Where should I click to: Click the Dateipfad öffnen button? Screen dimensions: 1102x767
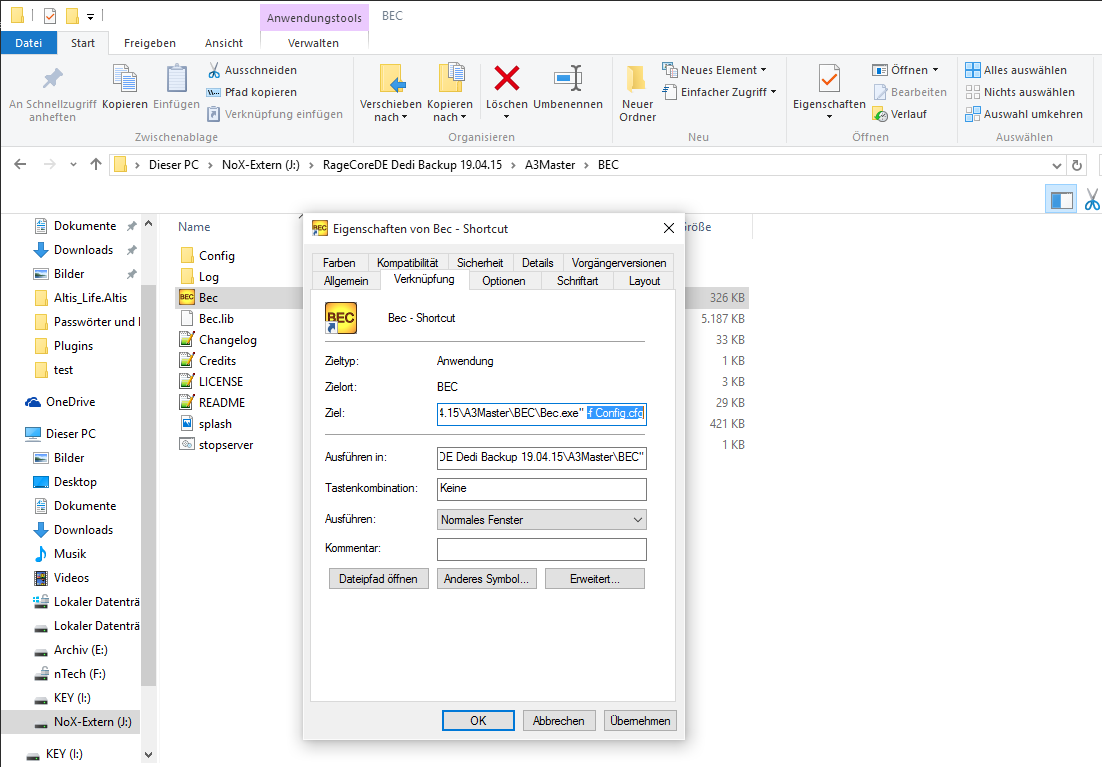coord(379,579)
